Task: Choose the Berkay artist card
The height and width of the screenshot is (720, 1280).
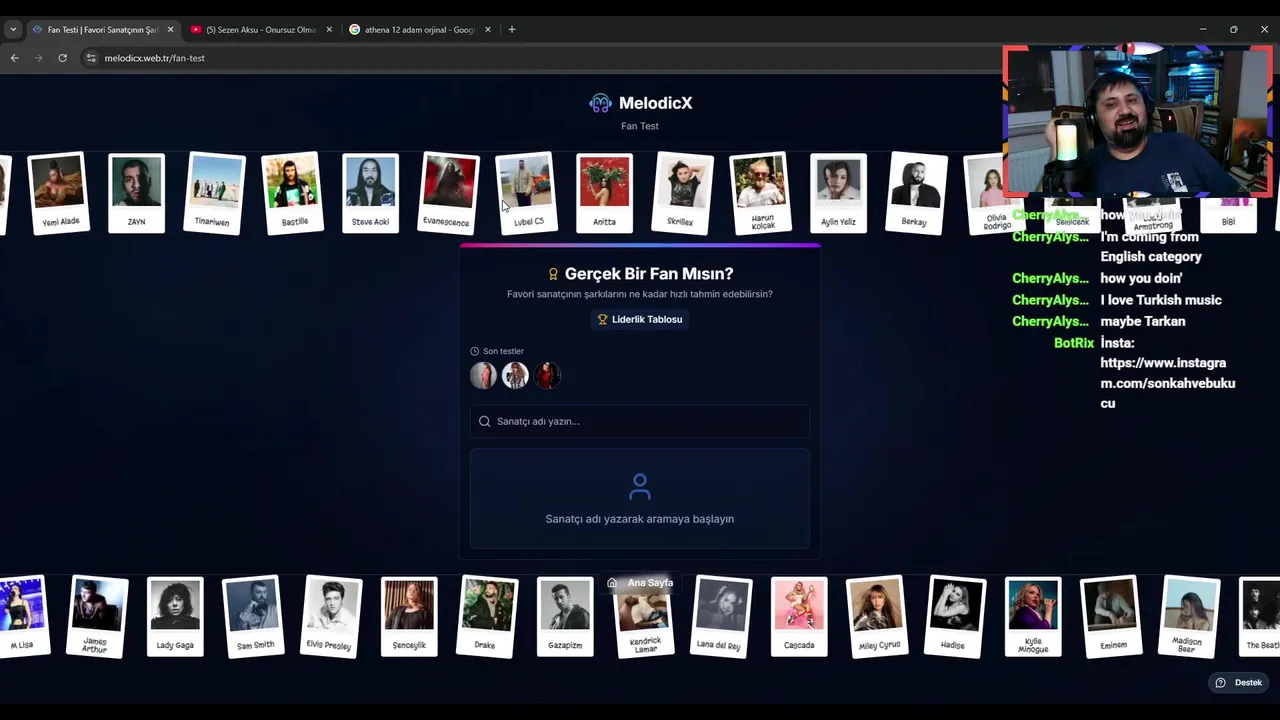Action: click(x=916, y=193)
